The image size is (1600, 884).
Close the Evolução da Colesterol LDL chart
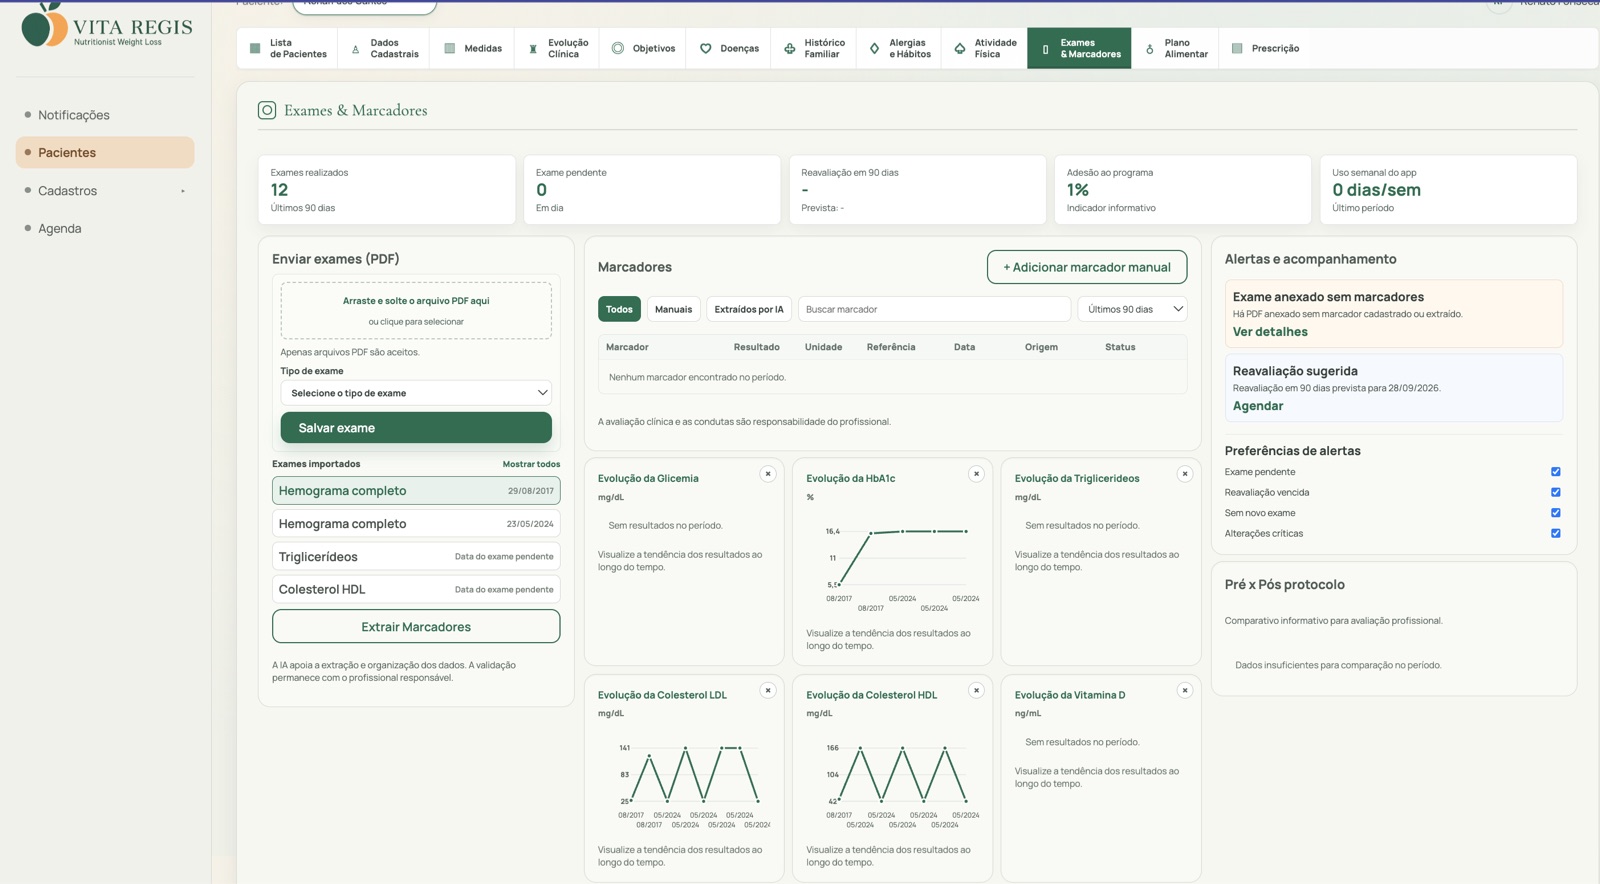point(768,690)
